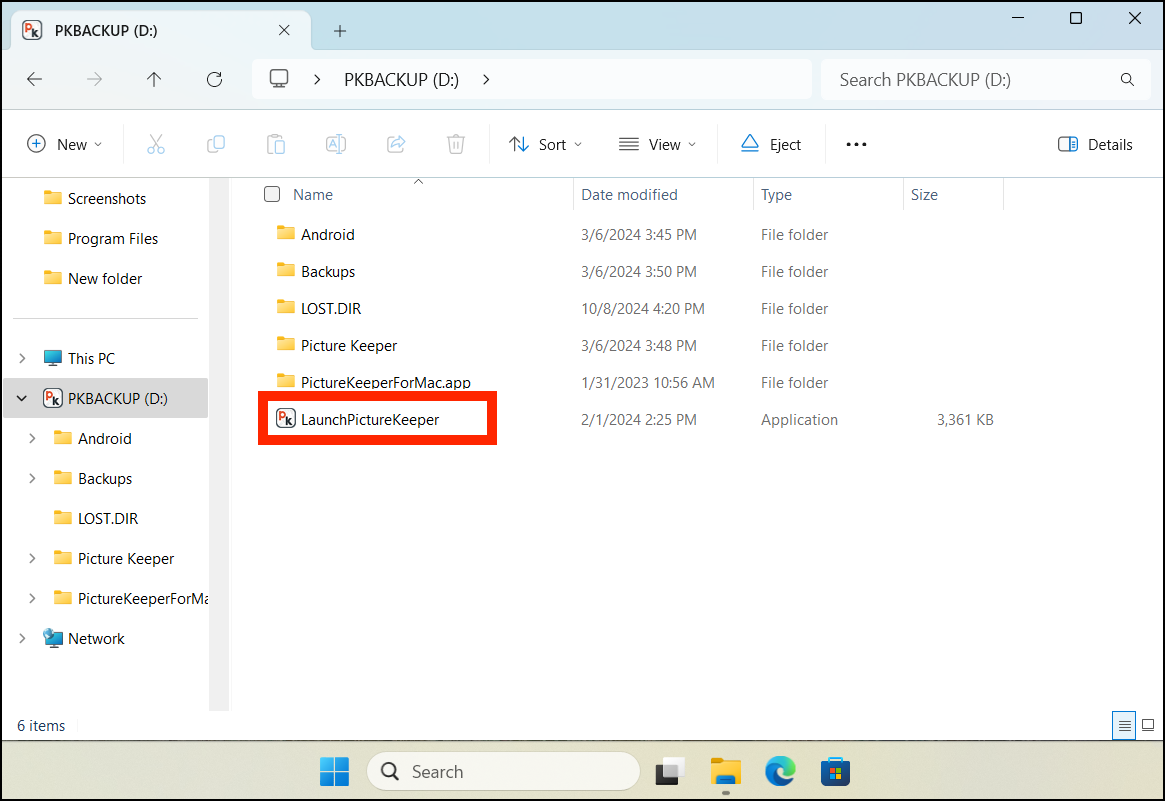The height and width of the screenshot is (801, 1165).
Task: Click the taskbar Search box
Action: pos(503,771)
